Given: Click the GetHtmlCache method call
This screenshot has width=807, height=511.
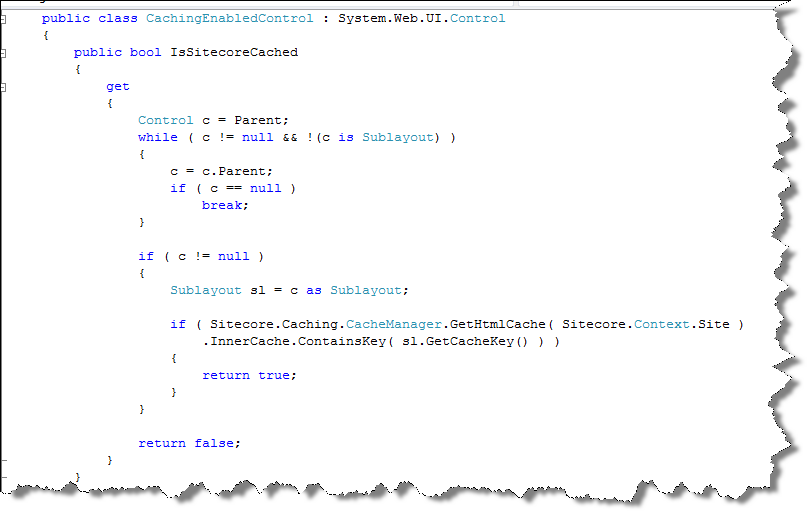Looking at the screenshot, I should (498, 324).
